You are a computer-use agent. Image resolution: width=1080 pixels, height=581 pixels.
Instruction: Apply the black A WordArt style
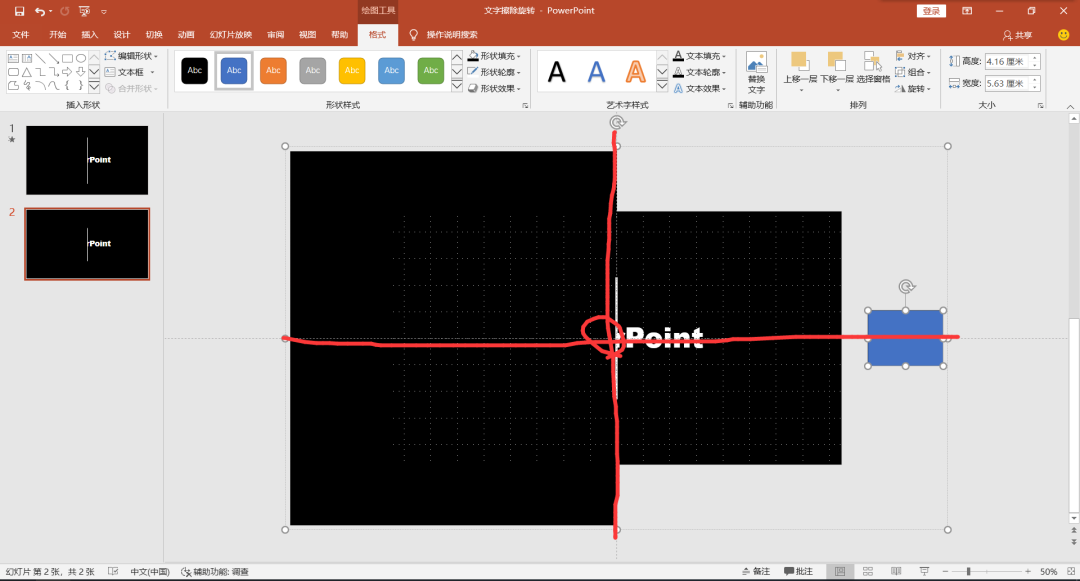[x=557, y=71]
